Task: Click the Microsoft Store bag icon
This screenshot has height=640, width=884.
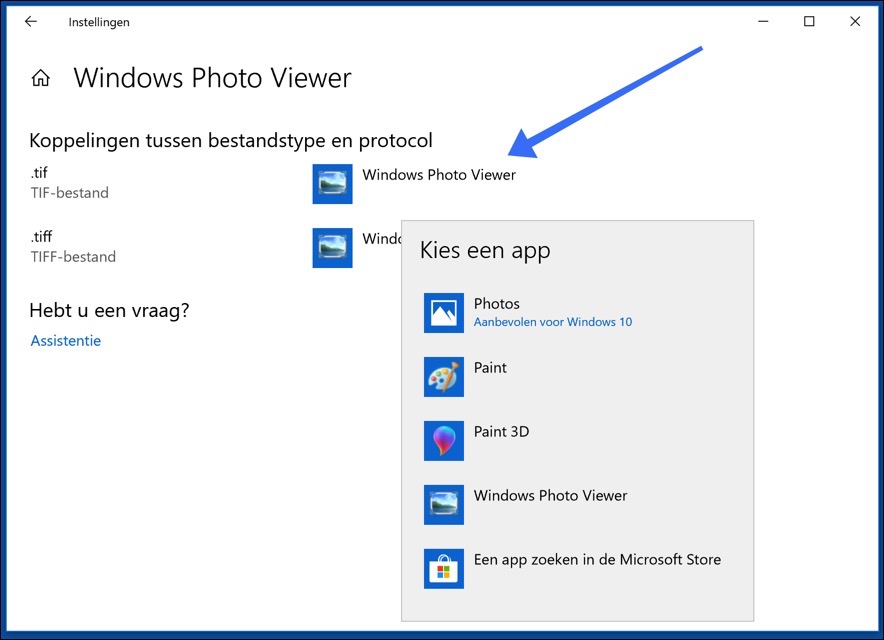Action: (444, 568)
